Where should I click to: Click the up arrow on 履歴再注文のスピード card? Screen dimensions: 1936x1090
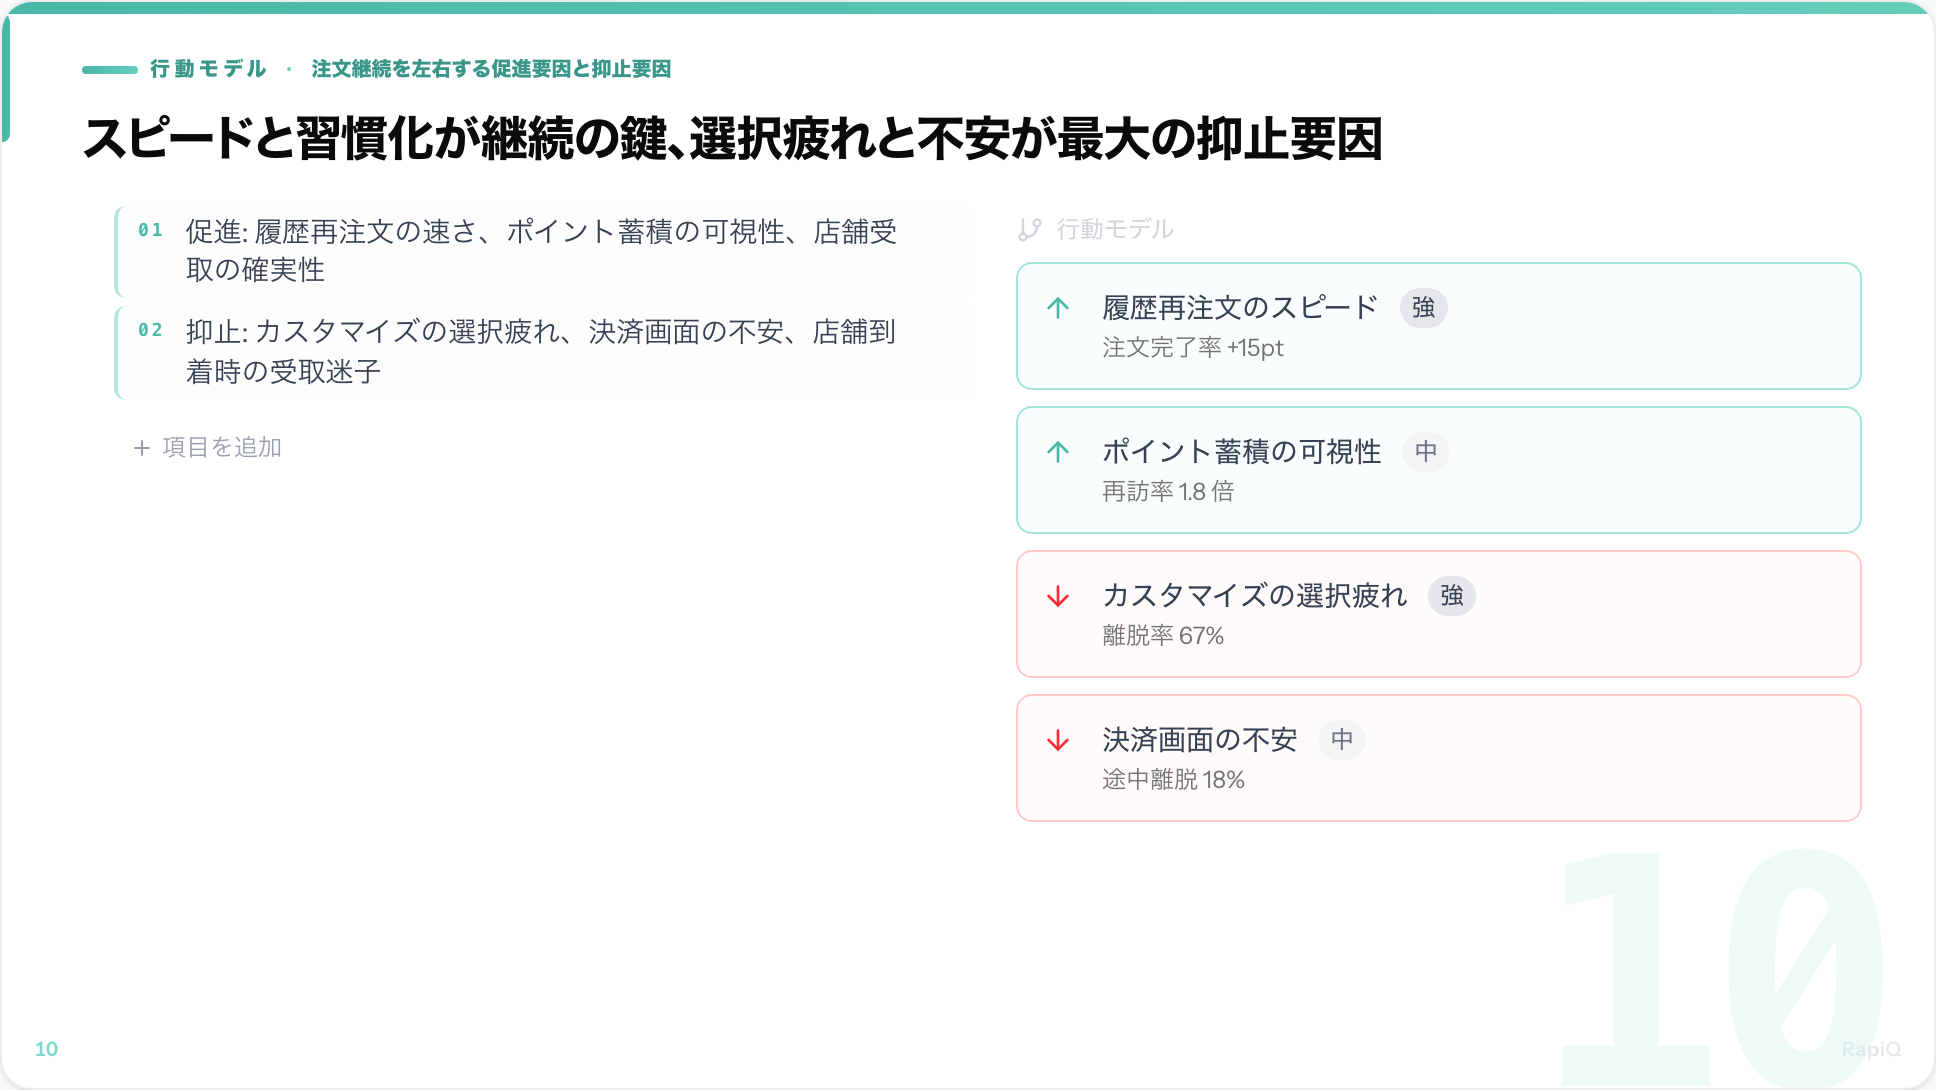tap(1058, 308)
